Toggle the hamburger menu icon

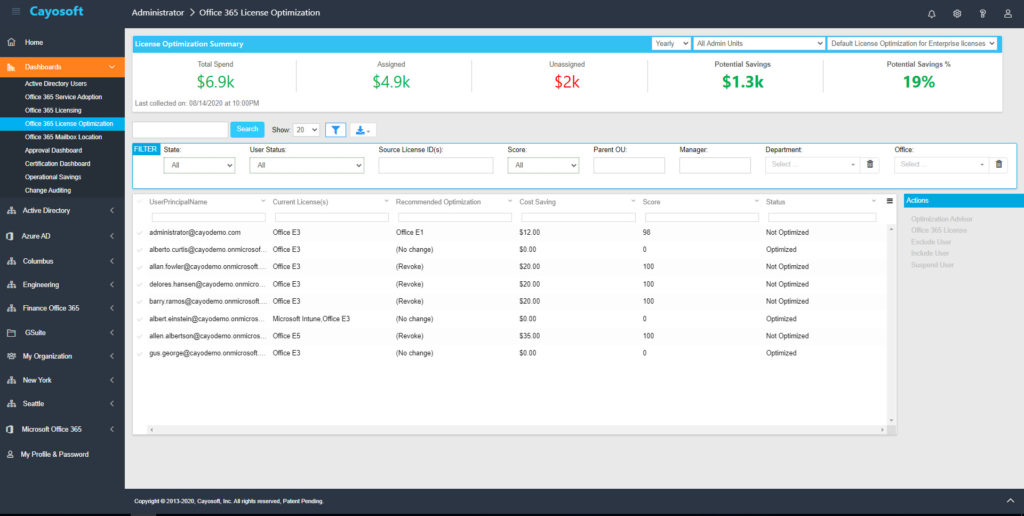pyautogui.click(x=16, y=12)
